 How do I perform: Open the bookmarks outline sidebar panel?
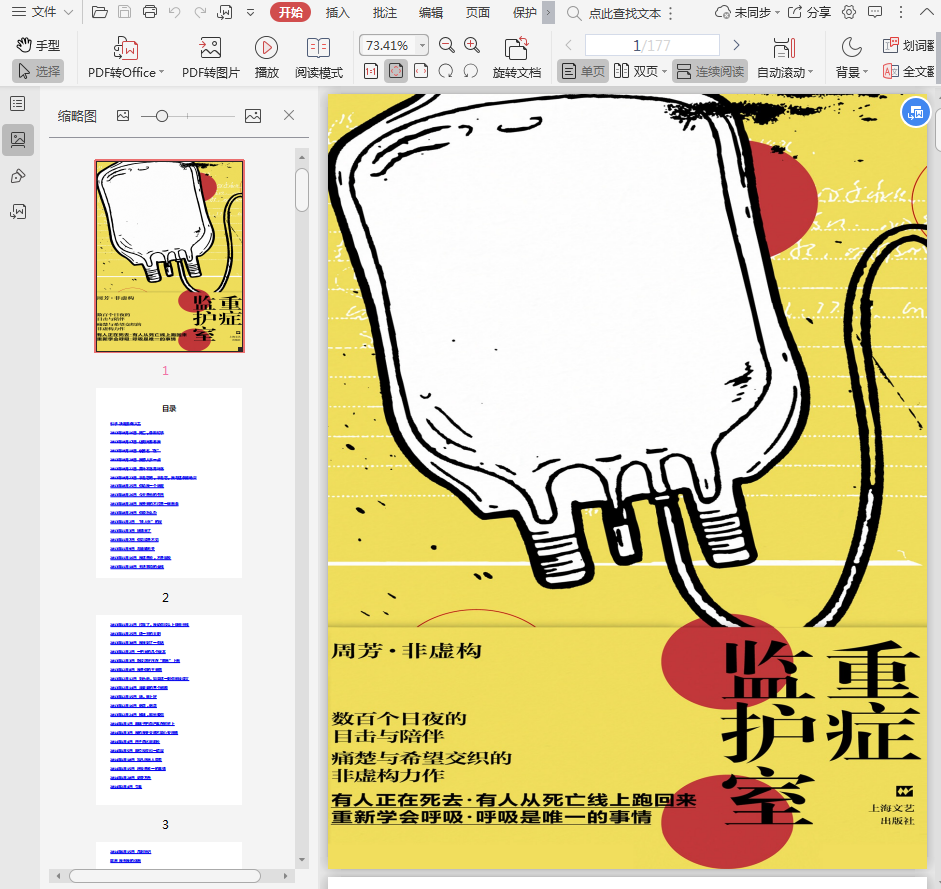pyautogui.click(x=18, y=104)
